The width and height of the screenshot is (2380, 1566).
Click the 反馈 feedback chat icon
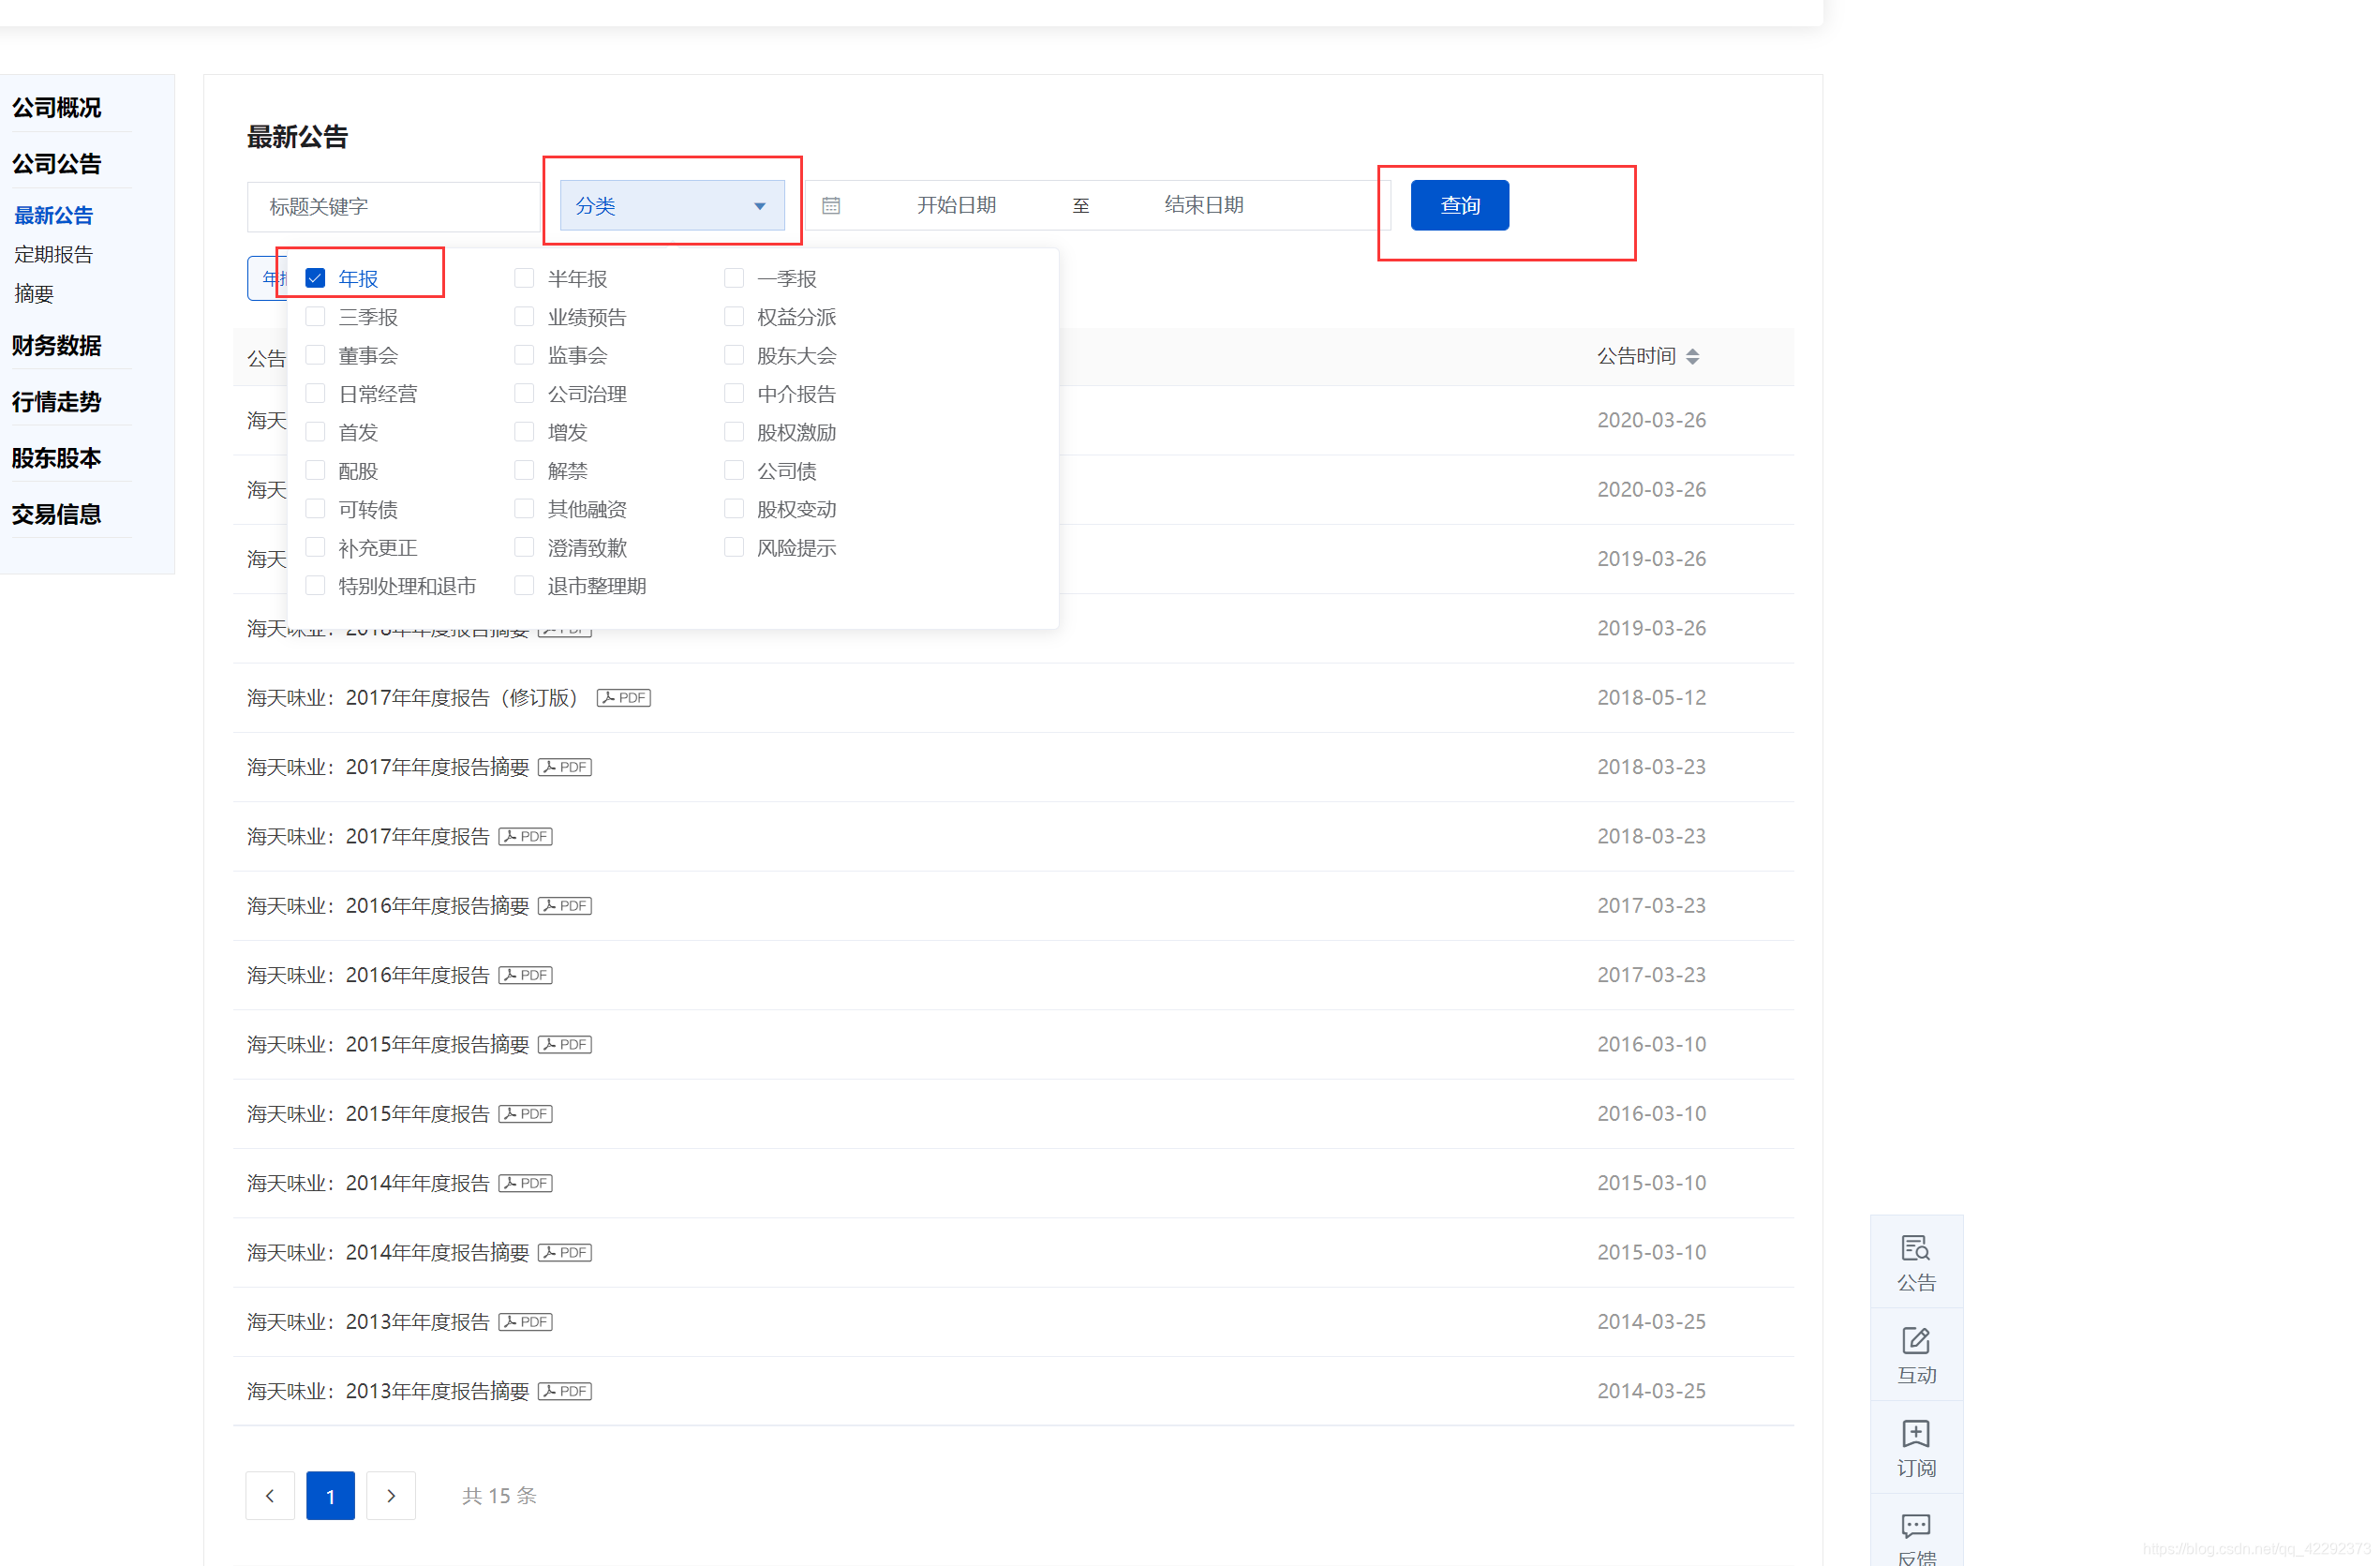[x=1915, y=1525]
